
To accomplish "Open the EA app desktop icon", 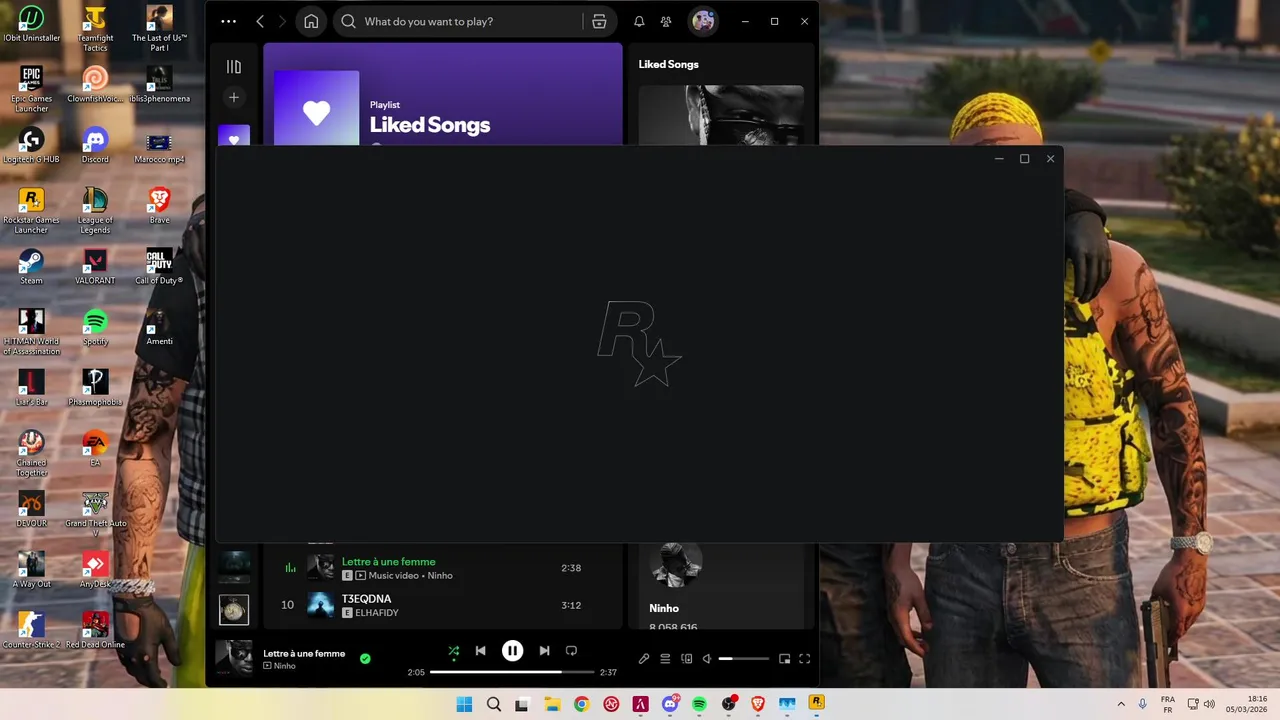I will (95, 449).
